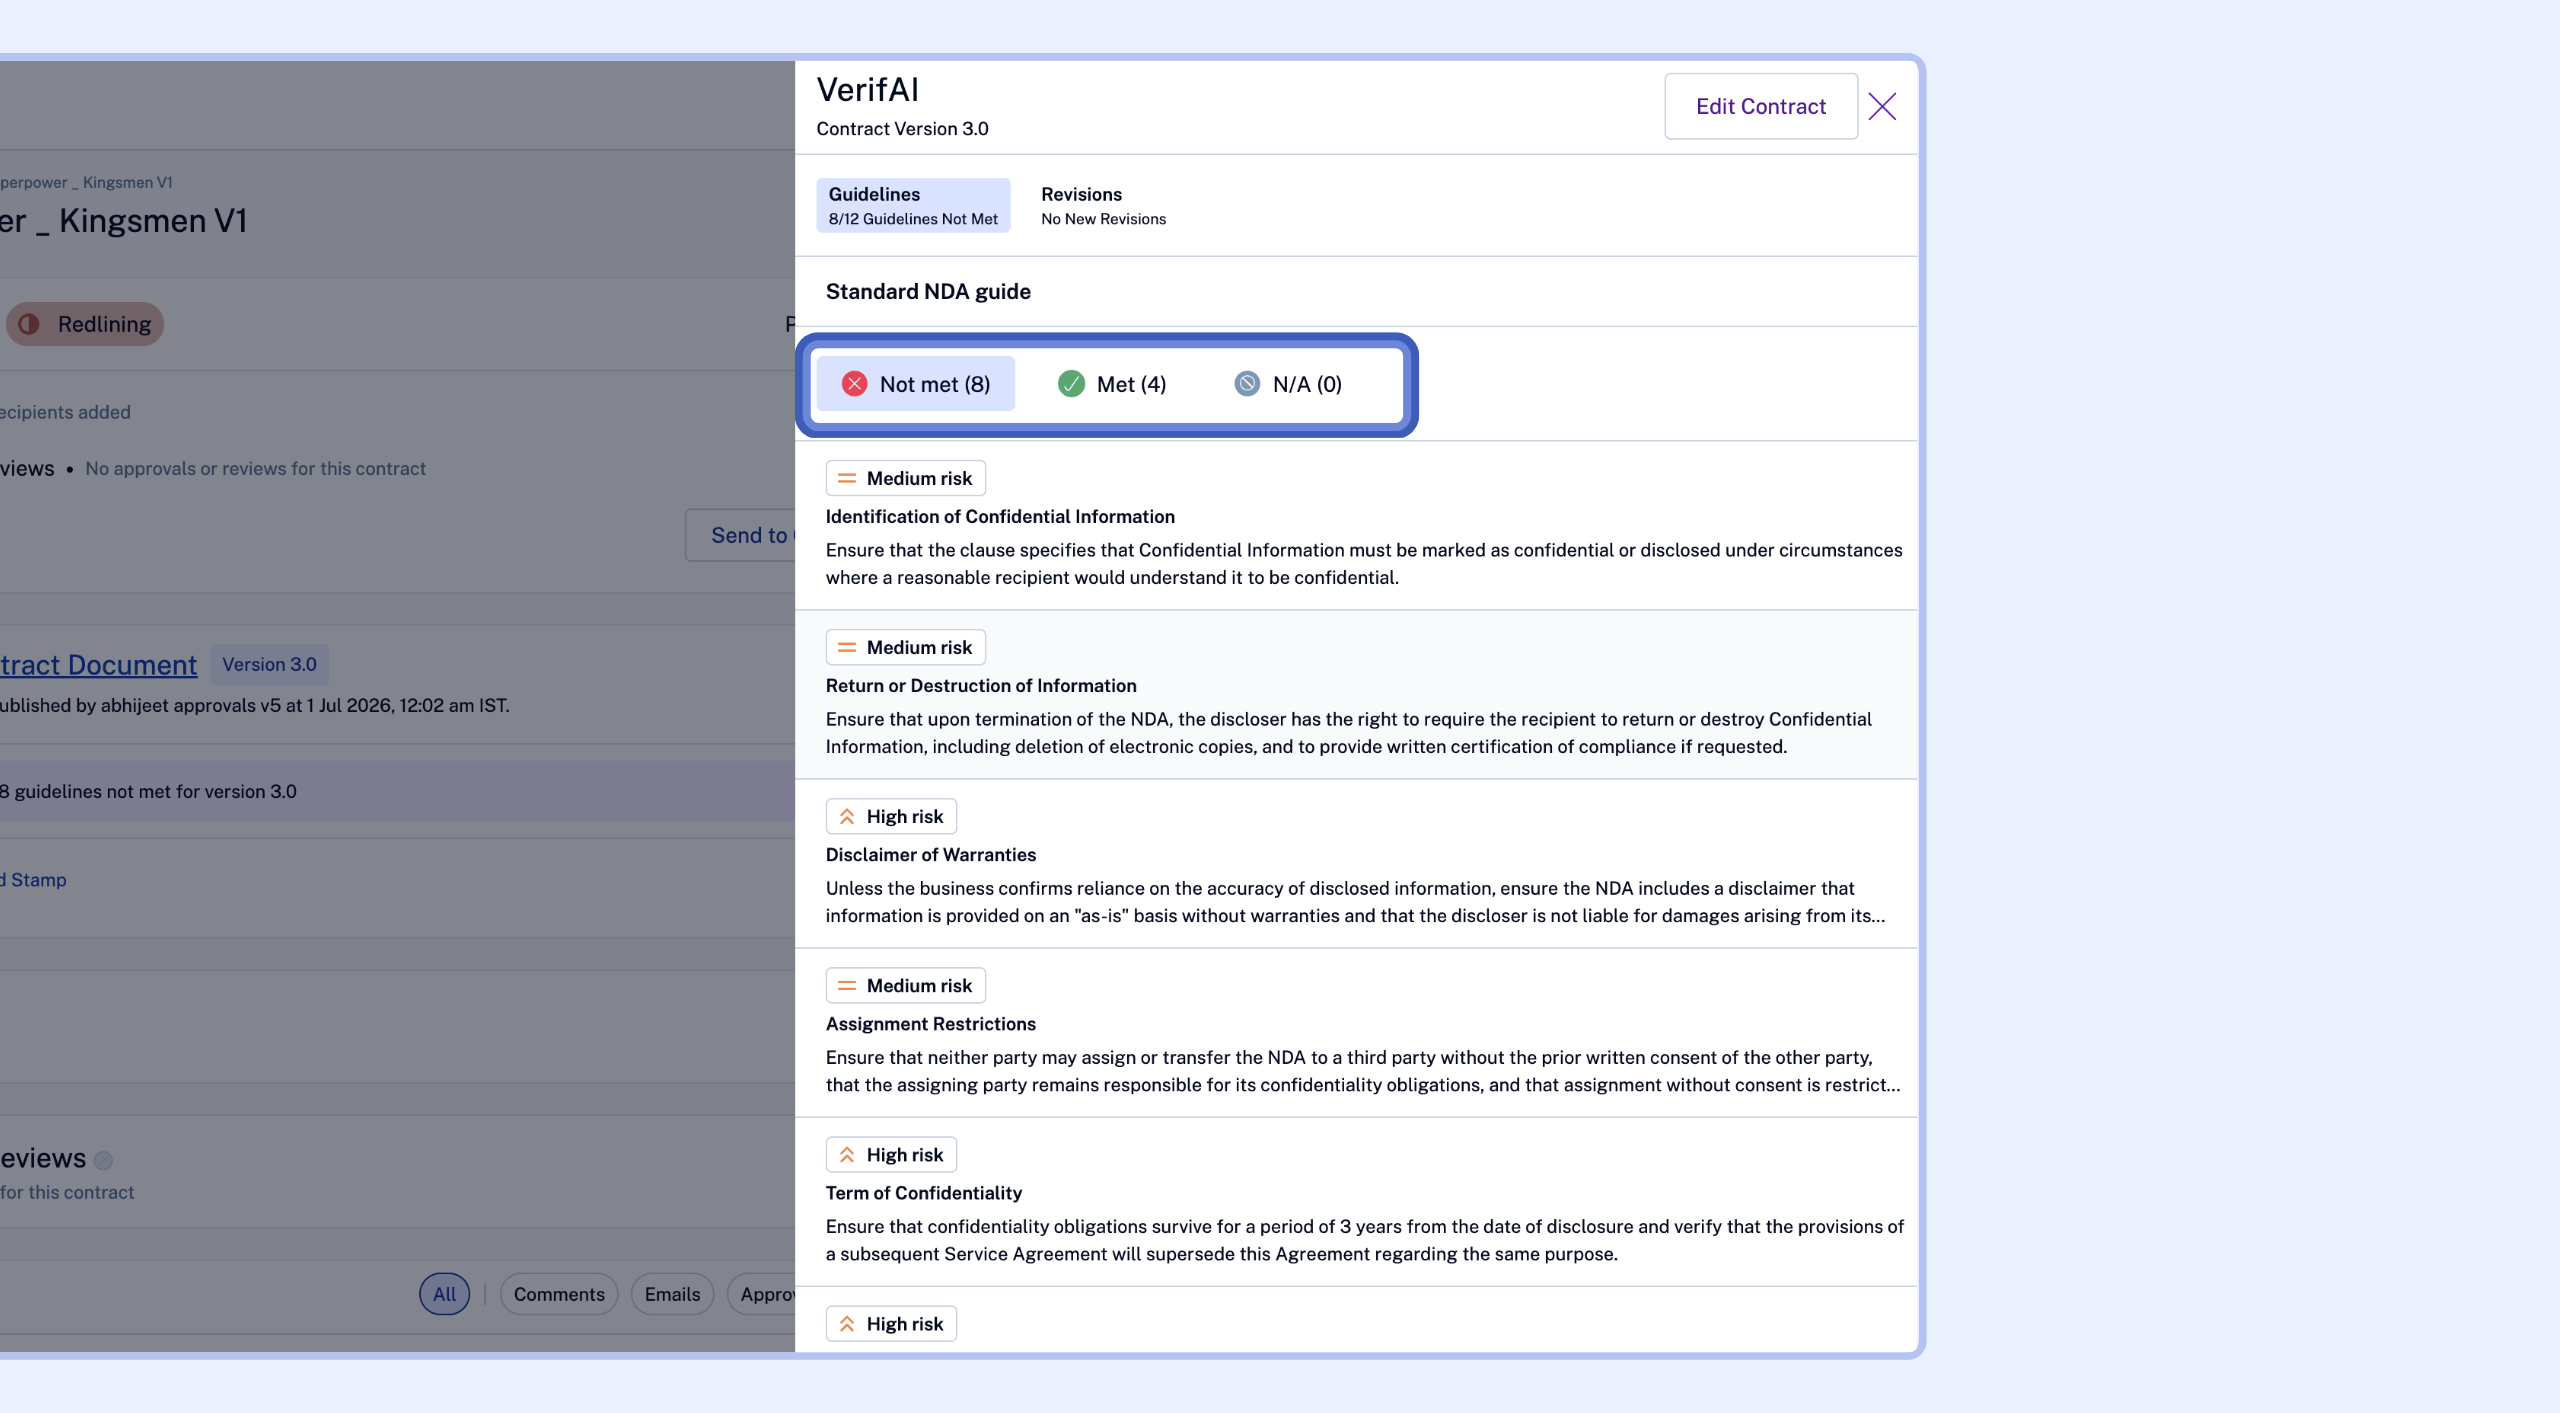Click the green checkmark Met icon
The width and height of the screenshot is (2560, 1413).
point(1071,384)
